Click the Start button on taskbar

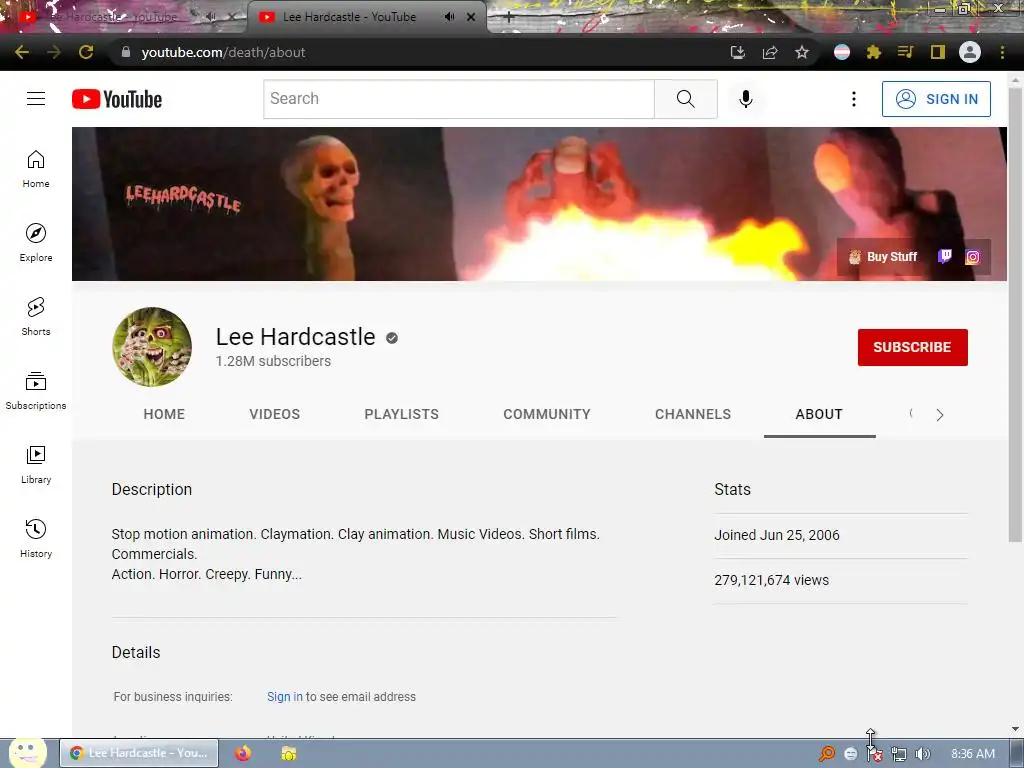coord(27,753)
